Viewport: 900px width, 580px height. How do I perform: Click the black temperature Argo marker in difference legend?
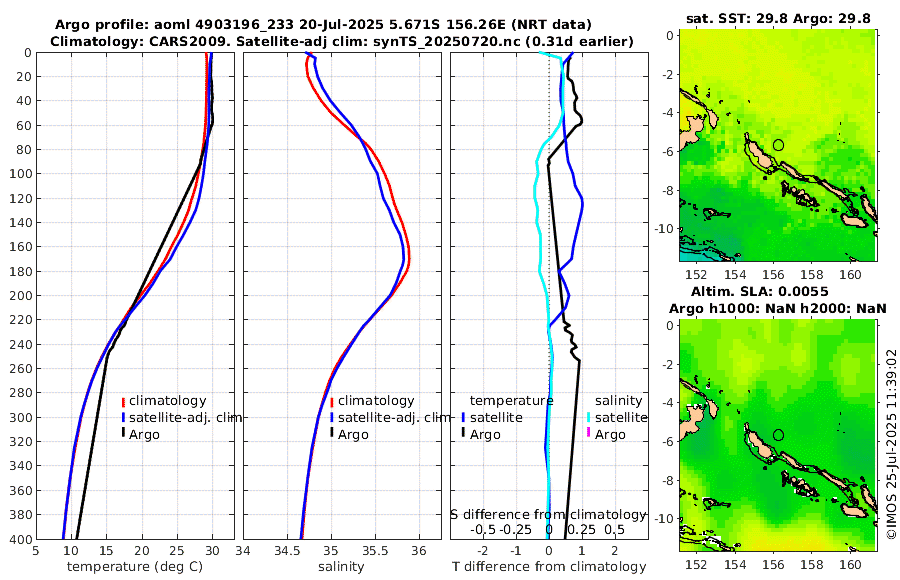coord(463,432)
